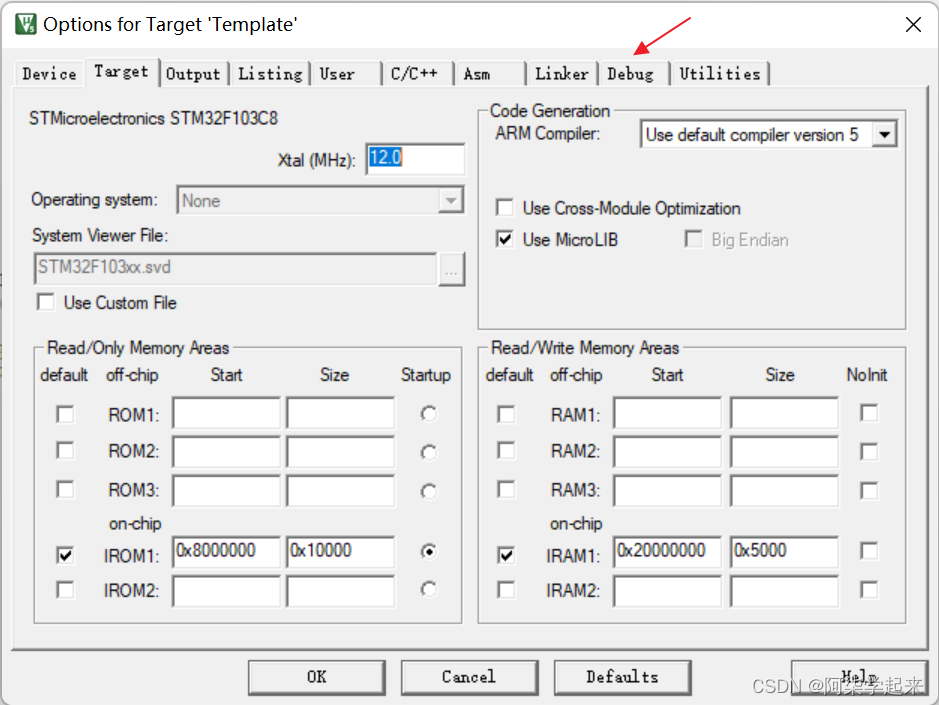Enable NoInit for RAM1
The width and height of the screenshot is (939, 705).
click(x=869, y=413)
